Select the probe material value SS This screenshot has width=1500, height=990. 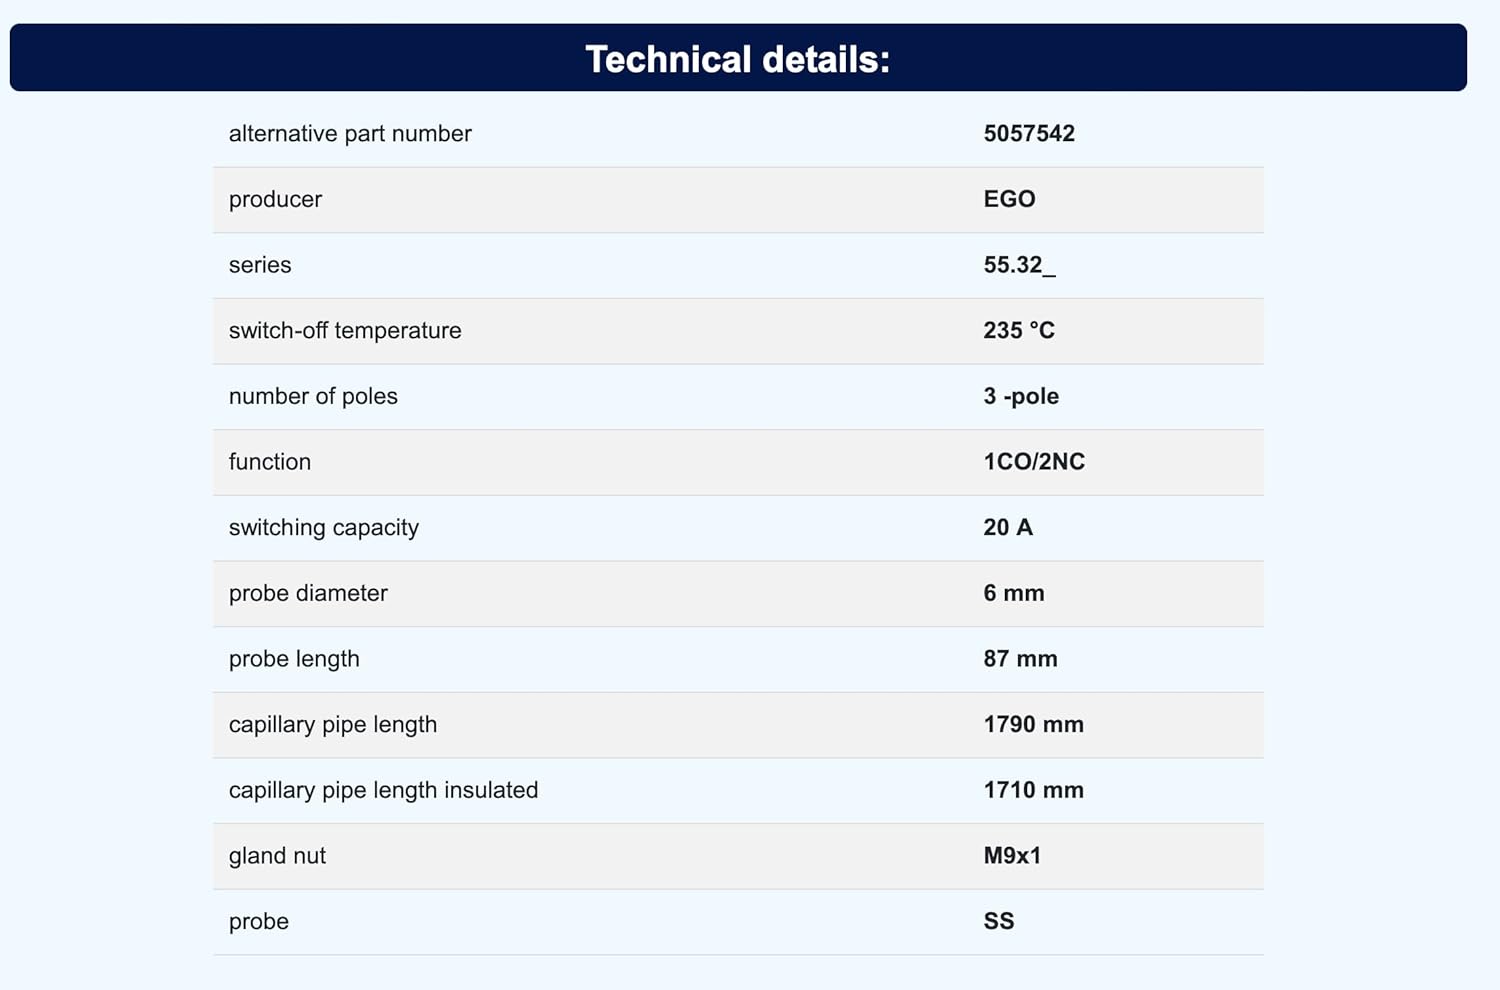[x=999, y=921]
